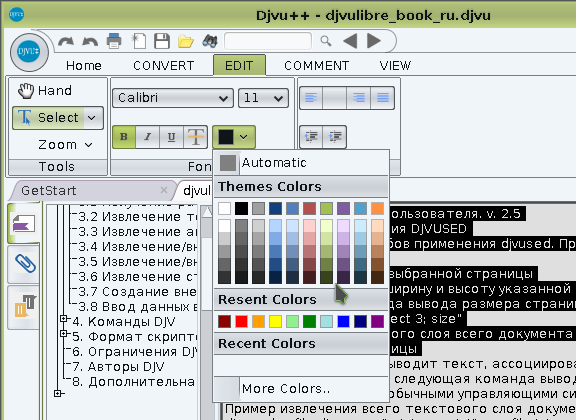Open More Colors dialog
The height and width of the screenshot is (420, 576).
(x=300, y=388)
